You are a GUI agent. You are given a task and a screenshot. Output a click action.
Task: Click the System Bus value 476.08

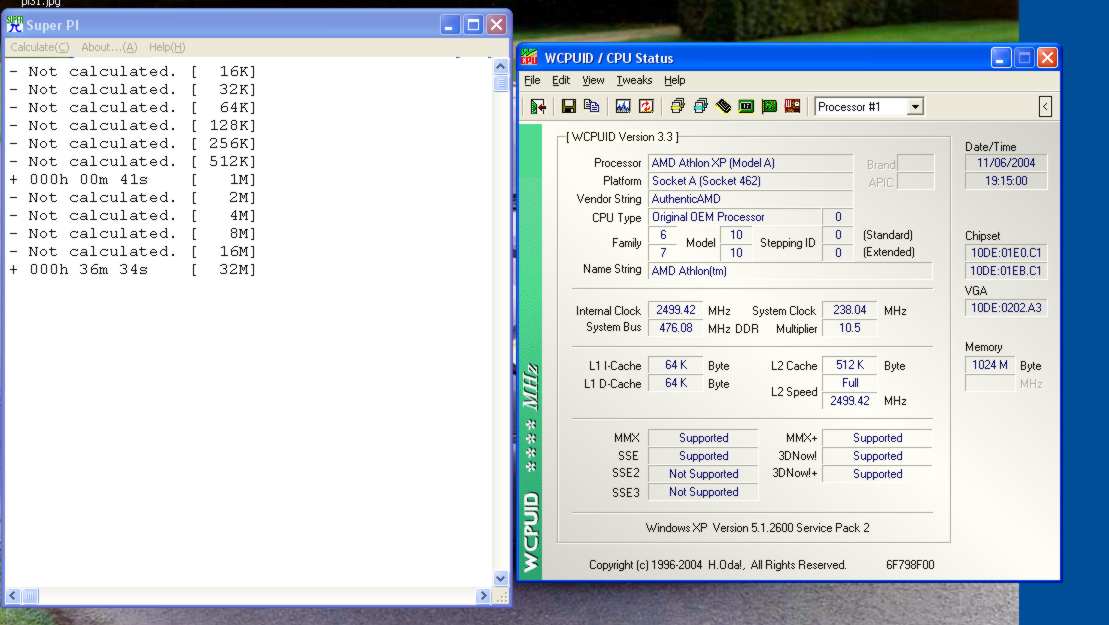(x=675, y=328)
